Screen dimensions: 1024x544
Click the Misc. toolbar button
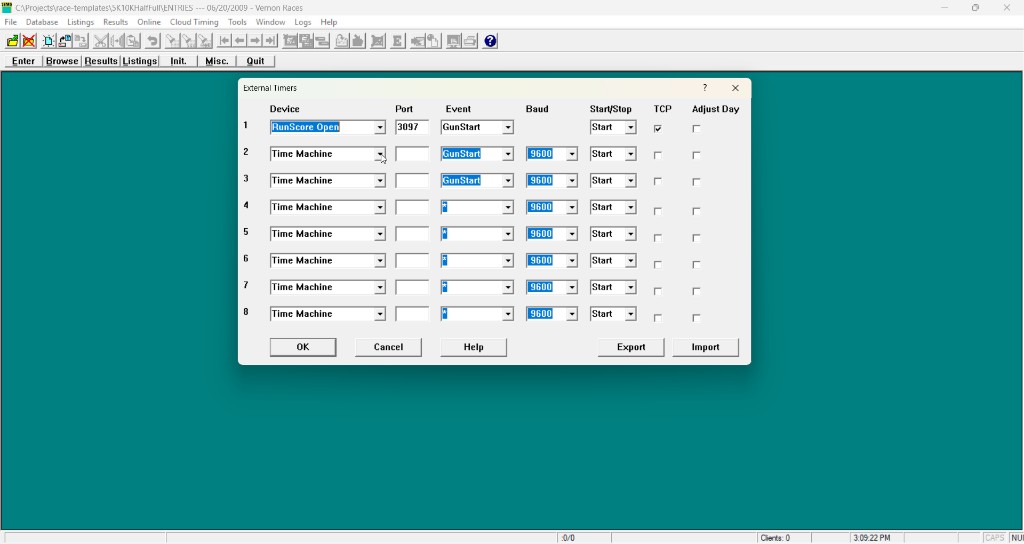[x=217, y=61]
